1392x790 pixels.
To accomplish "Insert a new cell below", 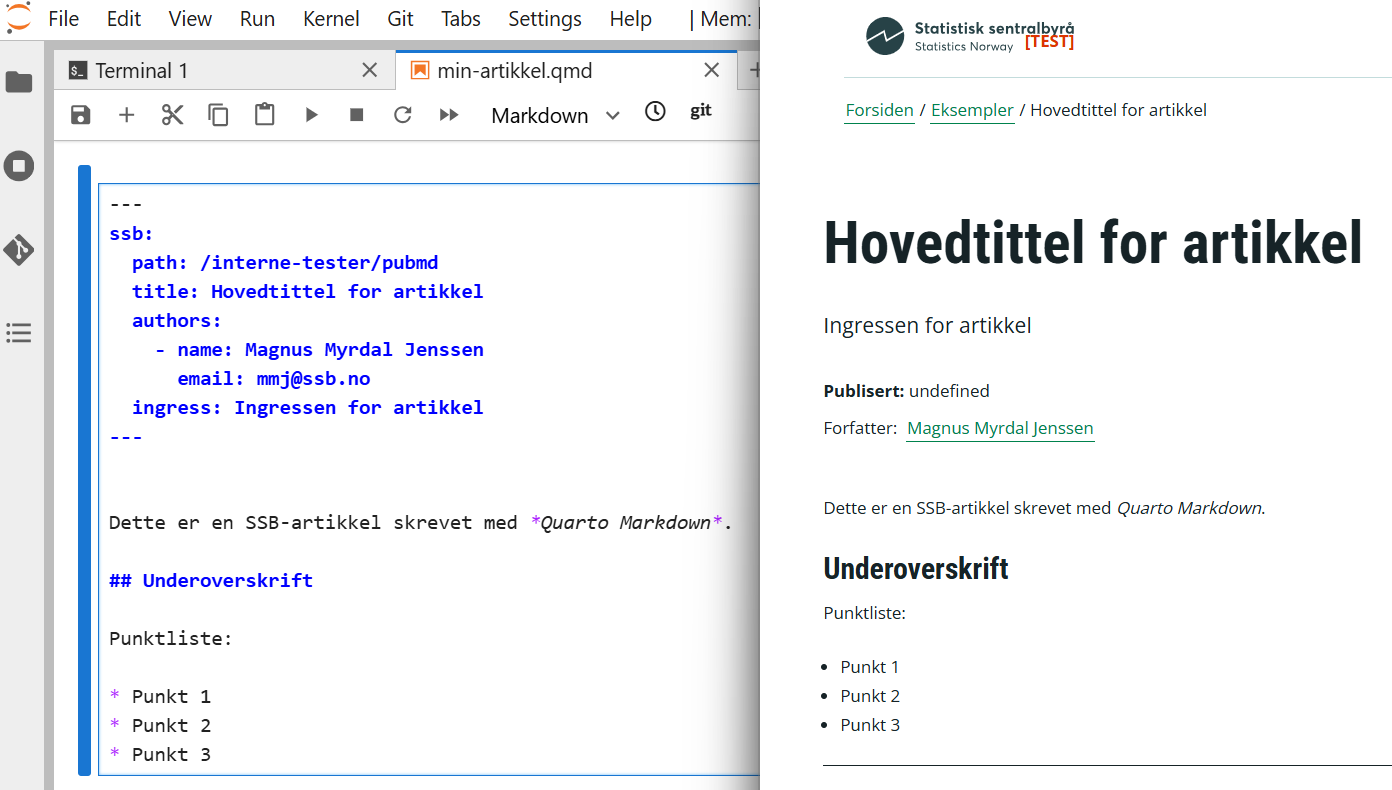I will point(126,114).
